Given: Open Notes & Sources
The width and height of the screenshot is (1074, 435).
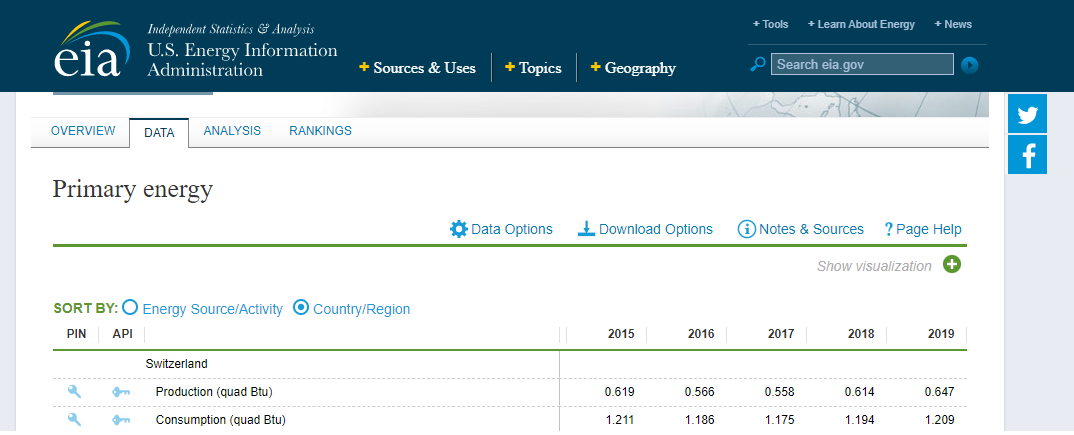Looking at the screenshot, I should [800, 229].
